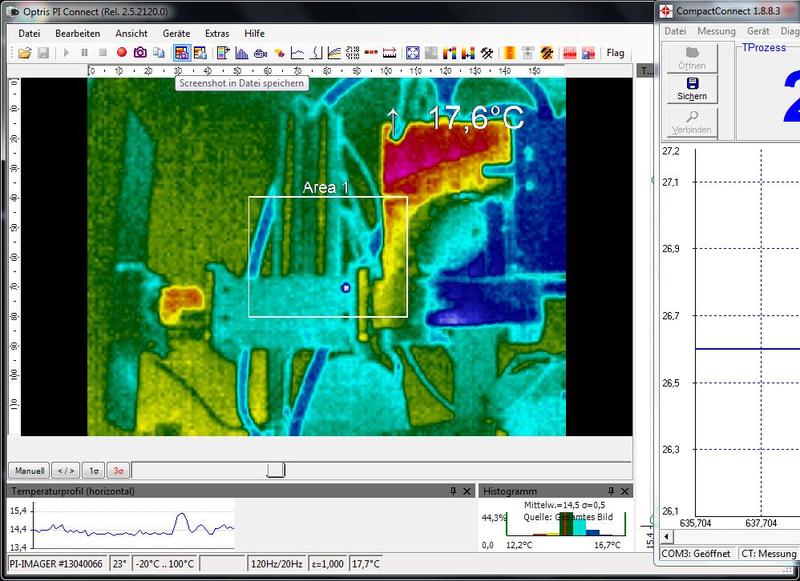Open the Datei menu in PI Connect
Viewport: 800px width, 581px height.
click(29, 33)
